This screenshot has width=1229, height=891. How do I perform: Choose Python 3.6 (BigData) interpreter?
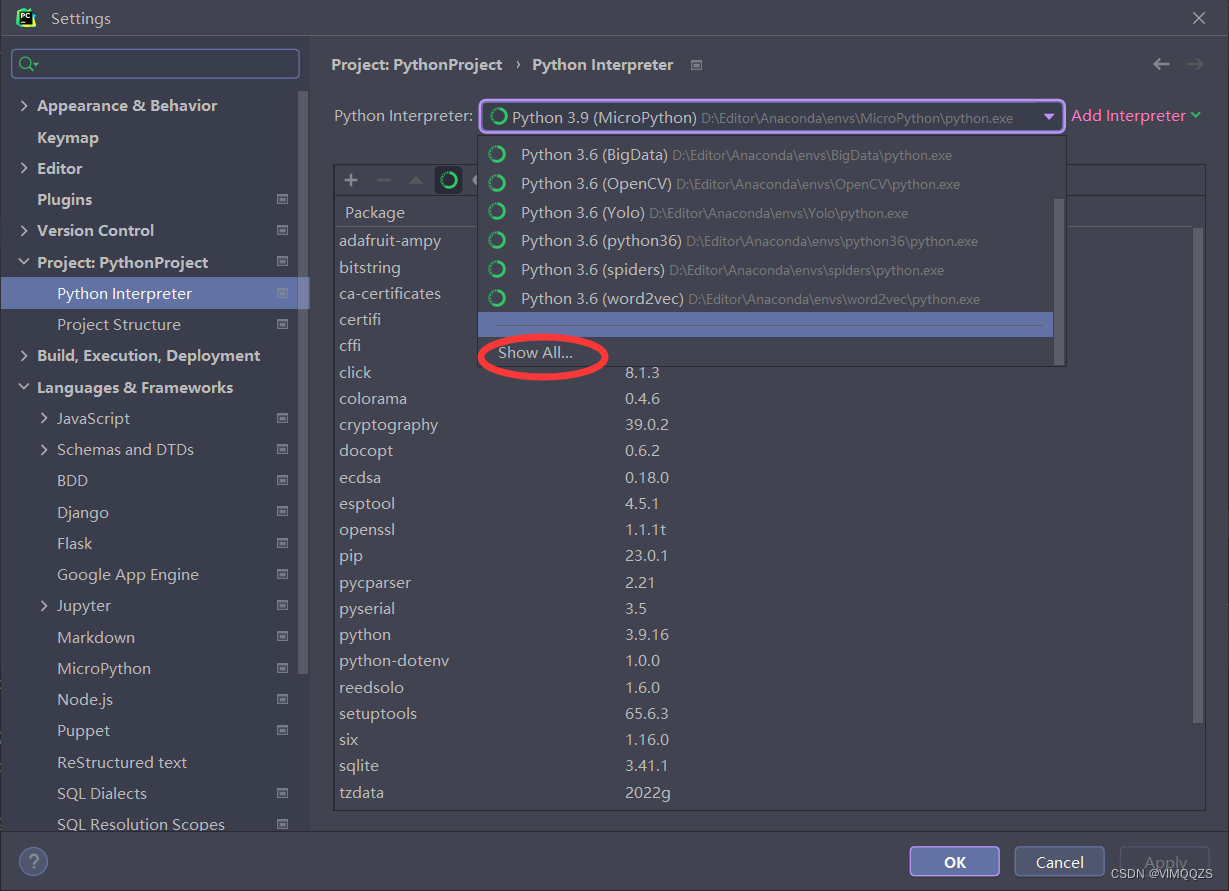point(766,155)
